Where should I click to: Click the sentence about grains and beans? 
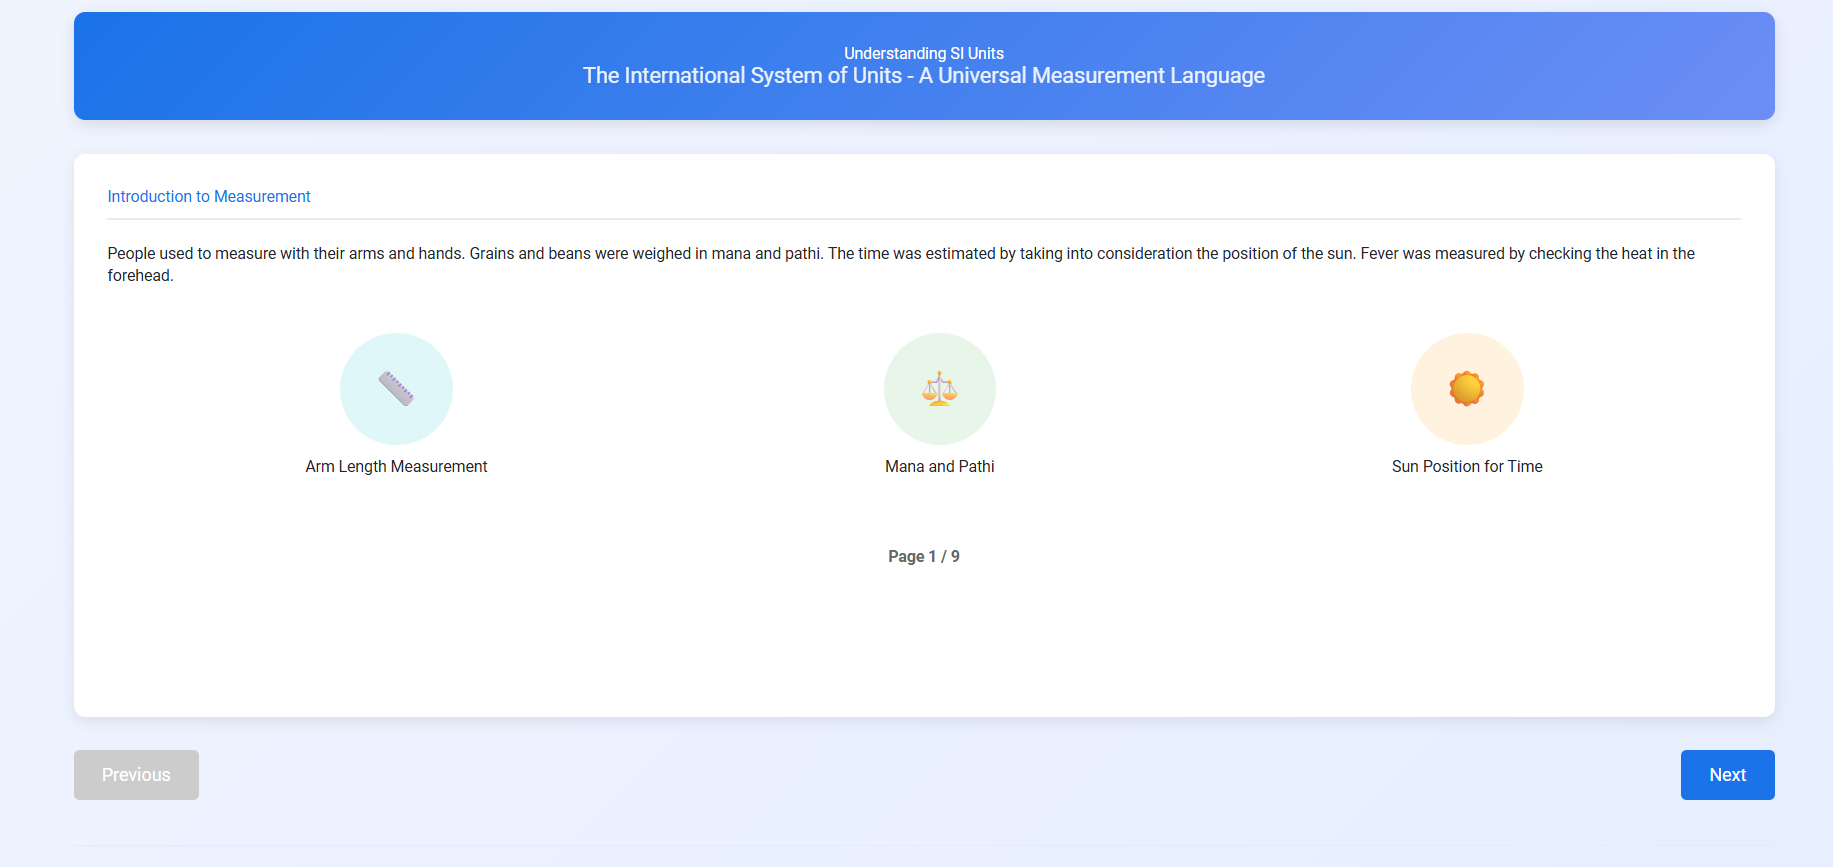pos(646,254)
